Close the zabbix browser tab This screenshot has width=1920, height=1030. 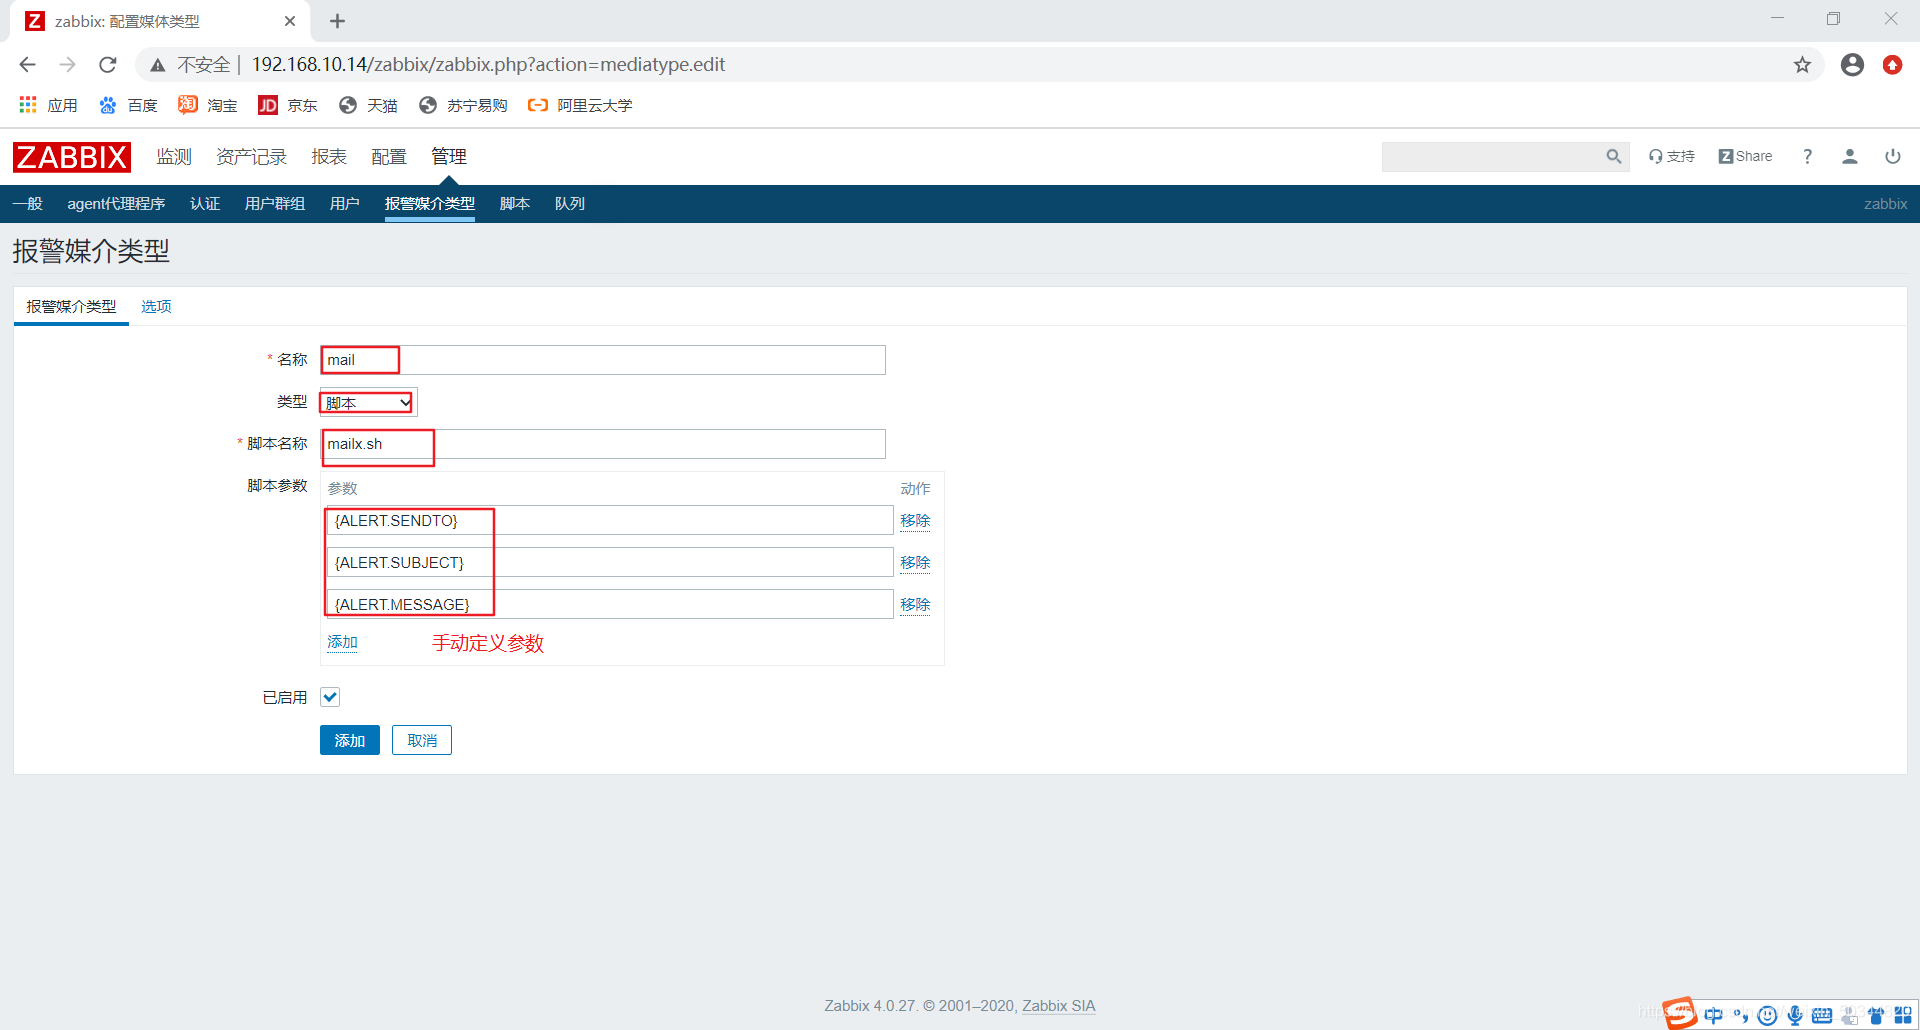[290, 21]
